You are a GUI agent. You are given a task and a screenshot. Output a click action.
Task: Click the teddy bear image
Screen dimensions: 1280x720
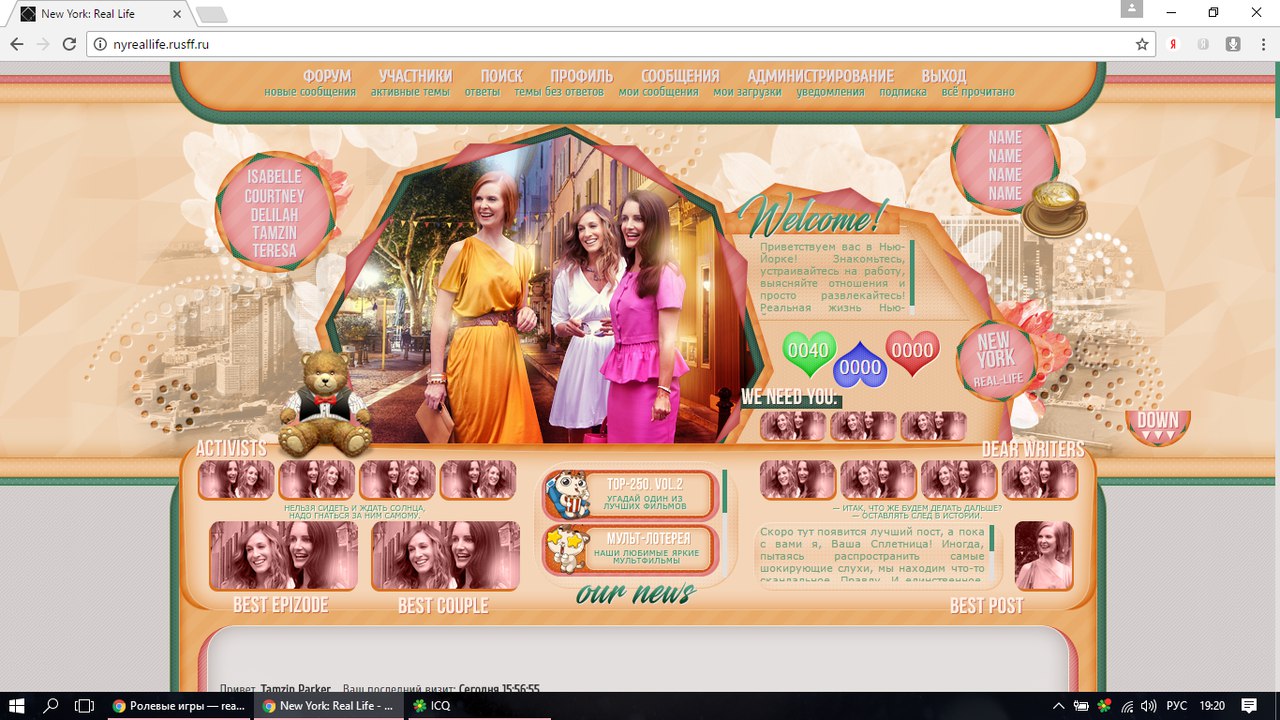point(322,402)
